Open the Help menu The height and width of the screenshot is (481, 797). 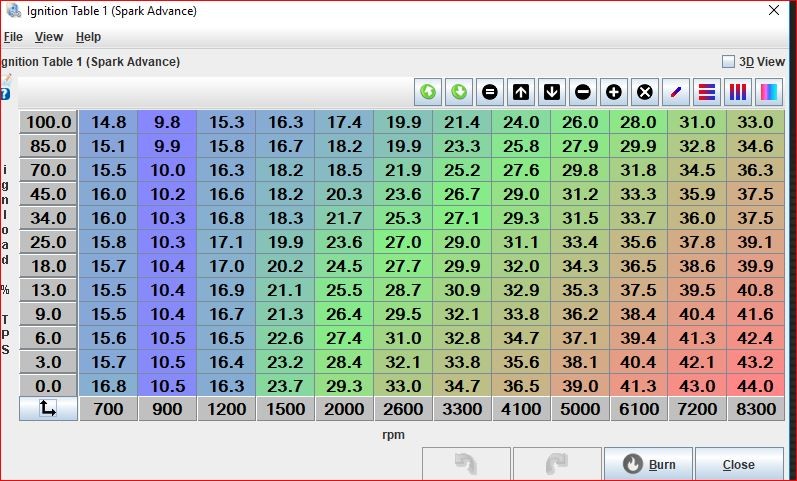89,37
